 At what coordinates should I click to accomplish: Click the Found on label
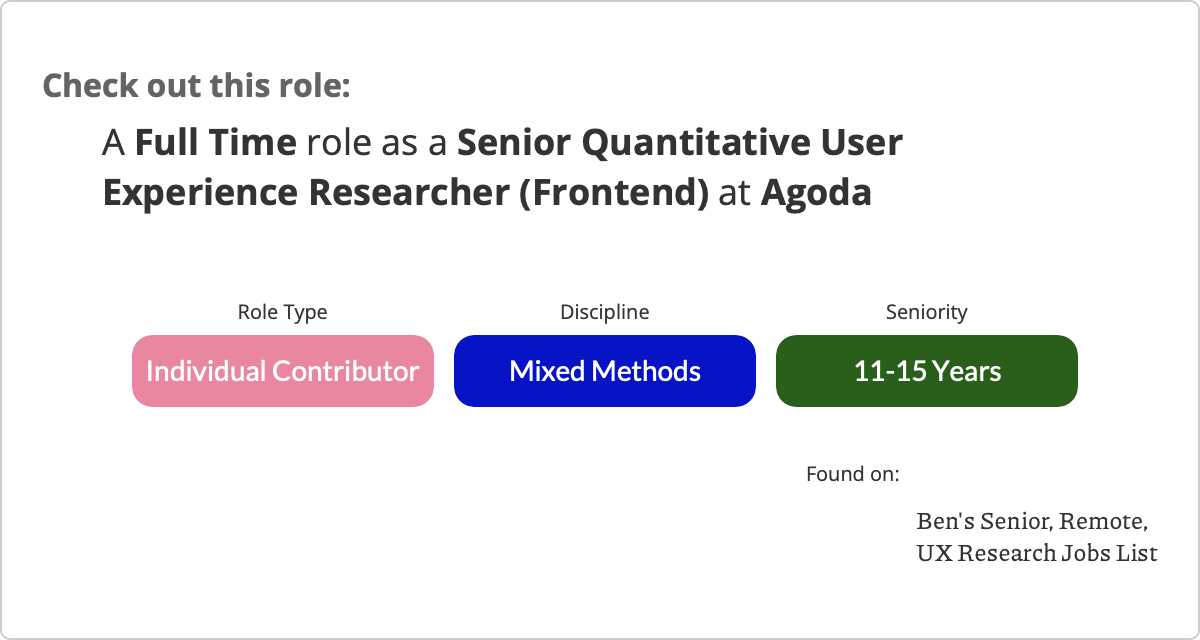(x=852, y=473)
